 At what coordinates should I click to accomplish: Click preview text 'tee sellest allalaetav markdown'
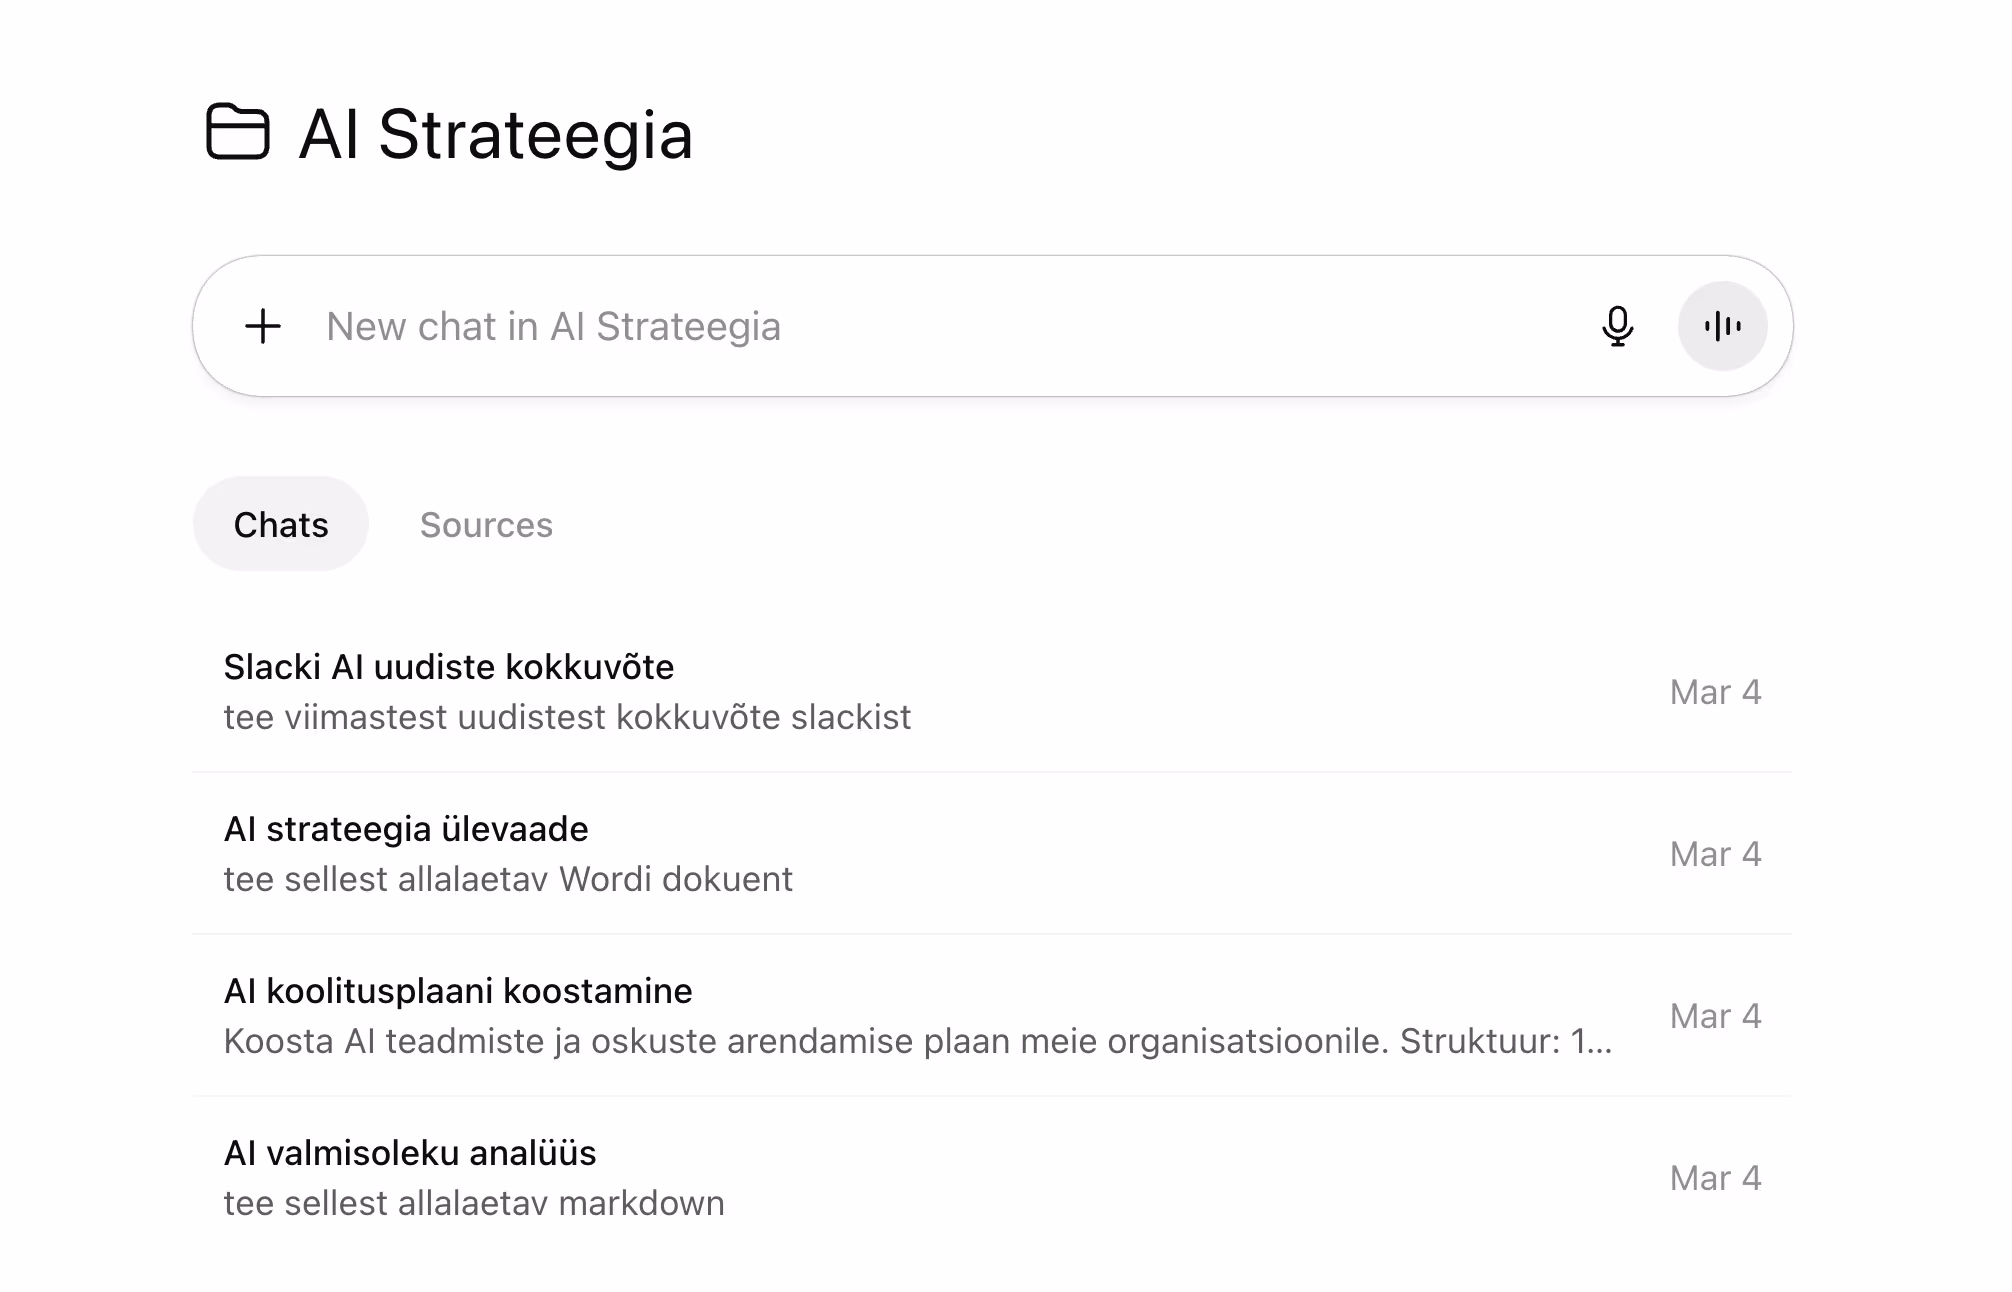coord(474,1203)
